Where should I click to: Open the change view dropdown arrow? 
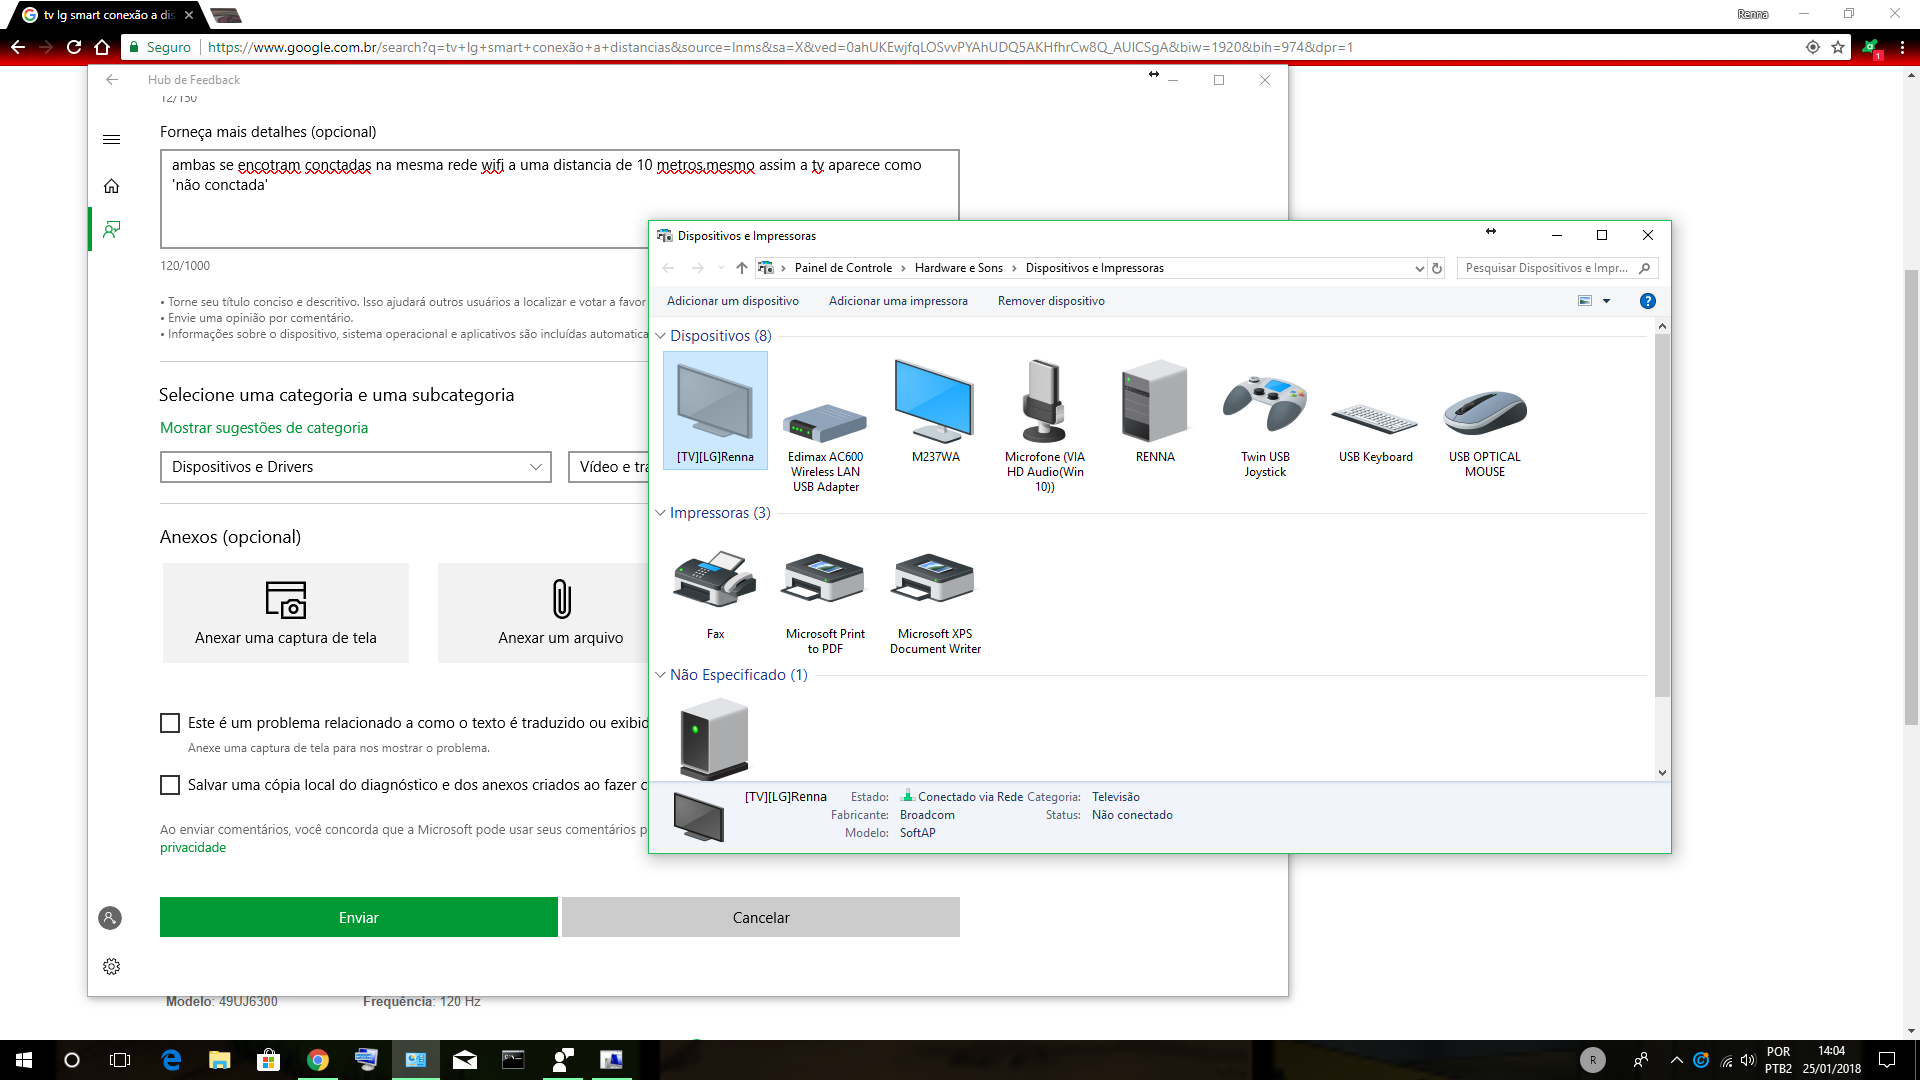tap(1607, 301)
